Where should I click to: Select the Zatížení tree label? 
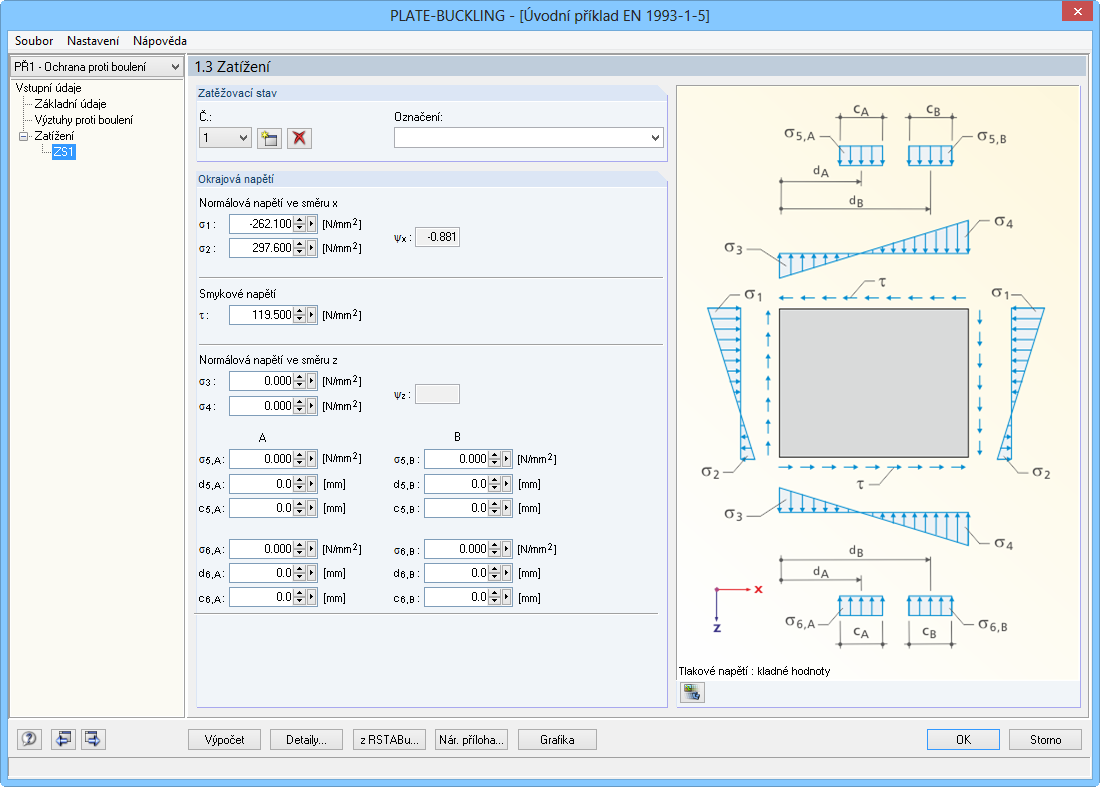54,136
